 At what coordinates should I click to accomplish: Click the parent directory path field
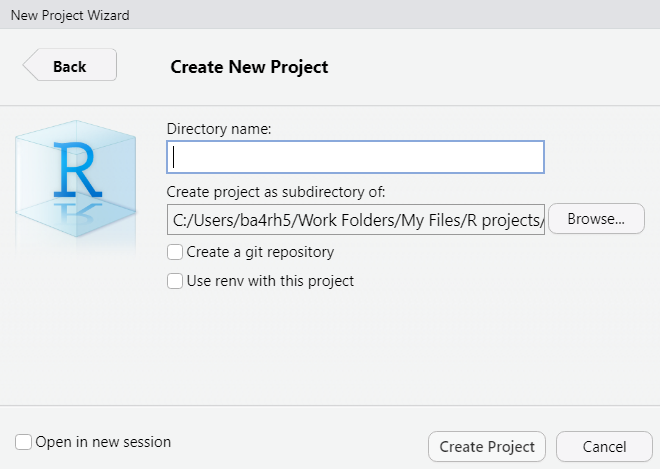(x=356, y=219)
